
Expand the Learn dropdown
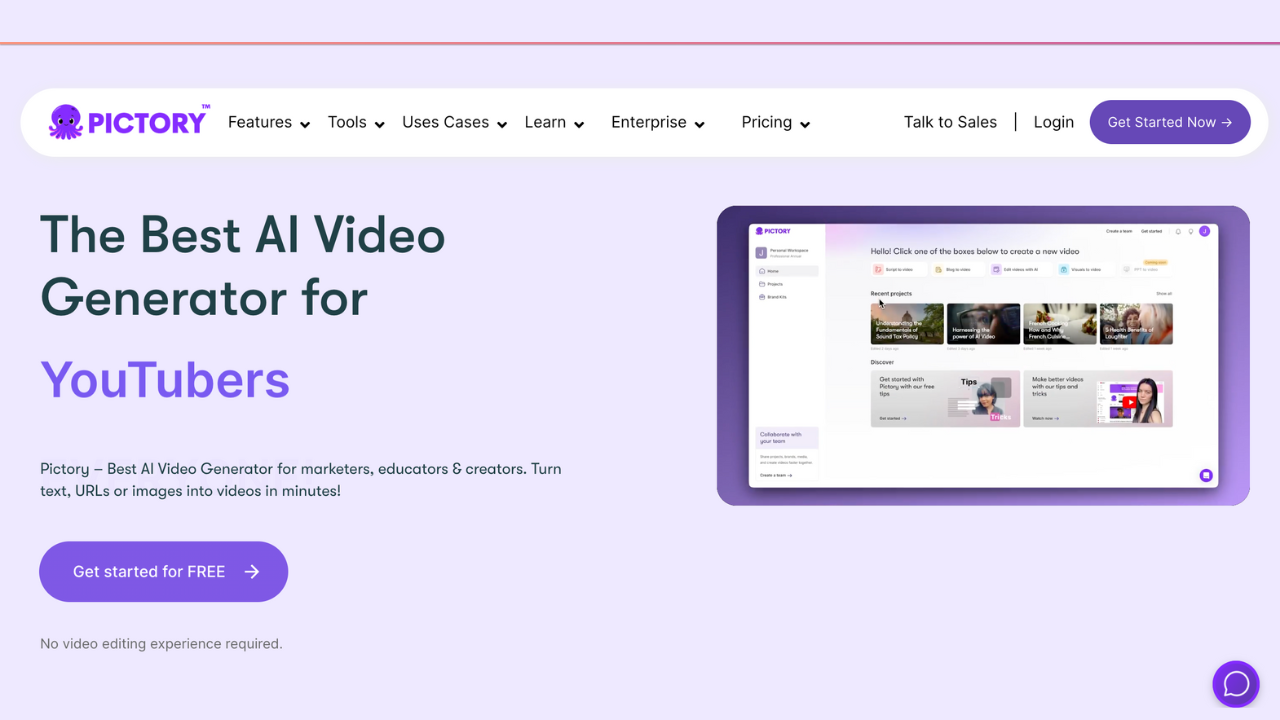[554, 123]
